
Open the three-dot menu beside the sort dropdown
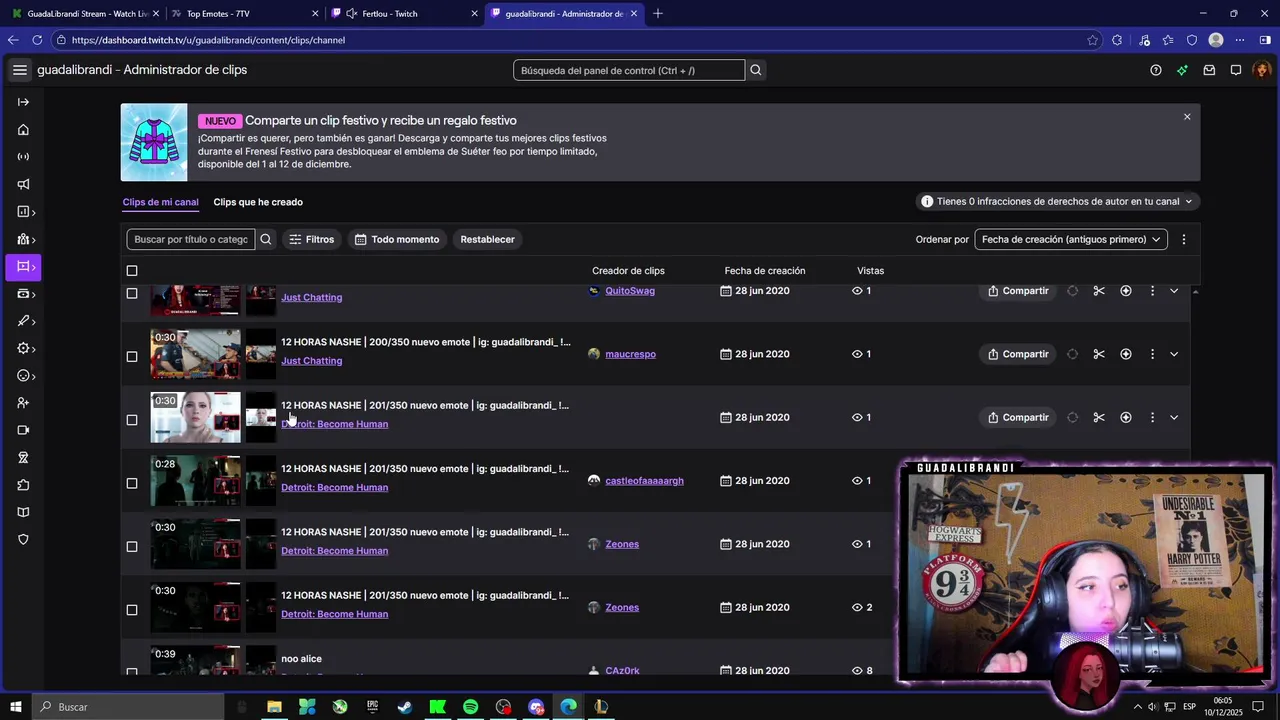(1184, 239)
